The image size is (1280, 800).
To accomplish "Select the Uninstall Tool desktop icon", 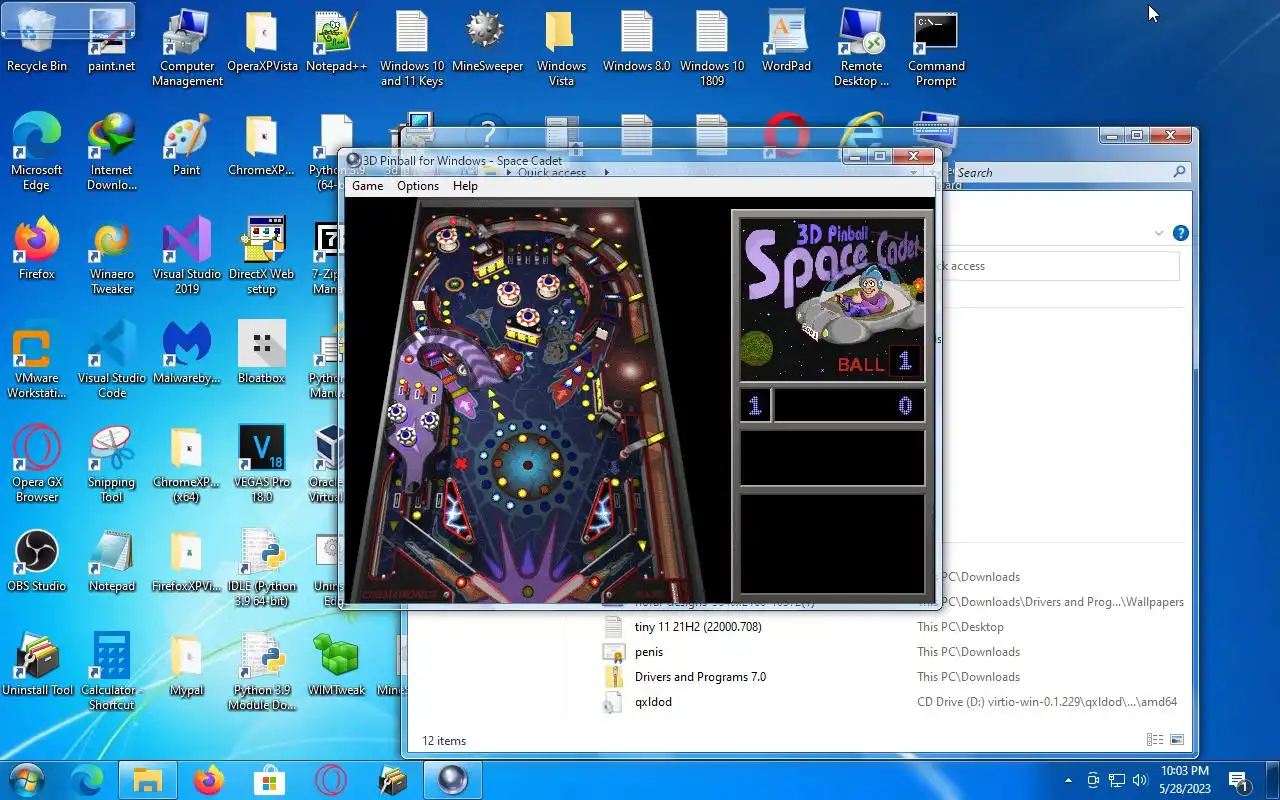I will pyautogui.click(x=37, y=665).
